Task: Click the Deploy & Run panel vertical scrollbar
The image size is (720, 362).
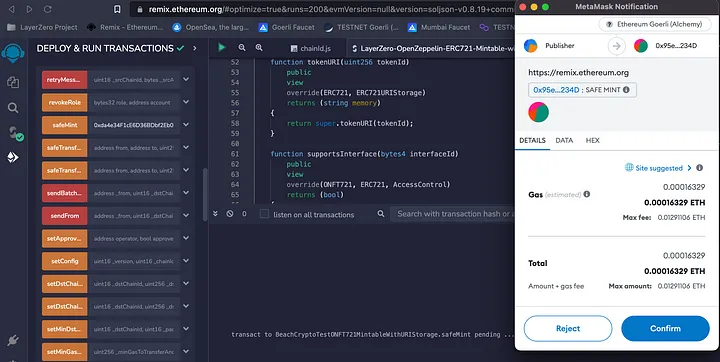Action: tap(205, 194)
